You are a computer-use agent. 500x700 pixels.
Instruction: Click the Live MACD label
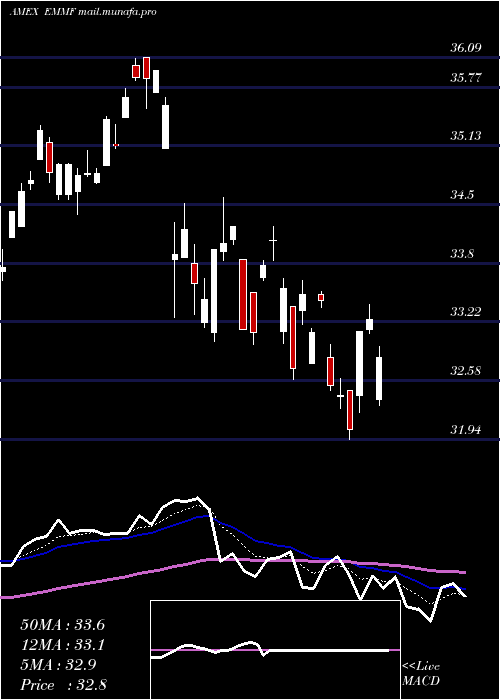pyautogui.click(x=421, y=673)
